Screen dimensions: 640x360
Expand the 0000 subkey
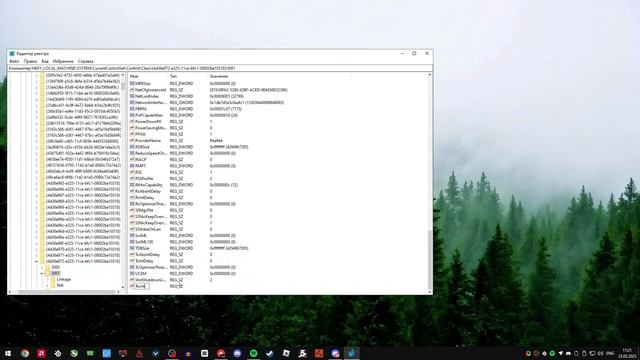(x=42, y=267)
